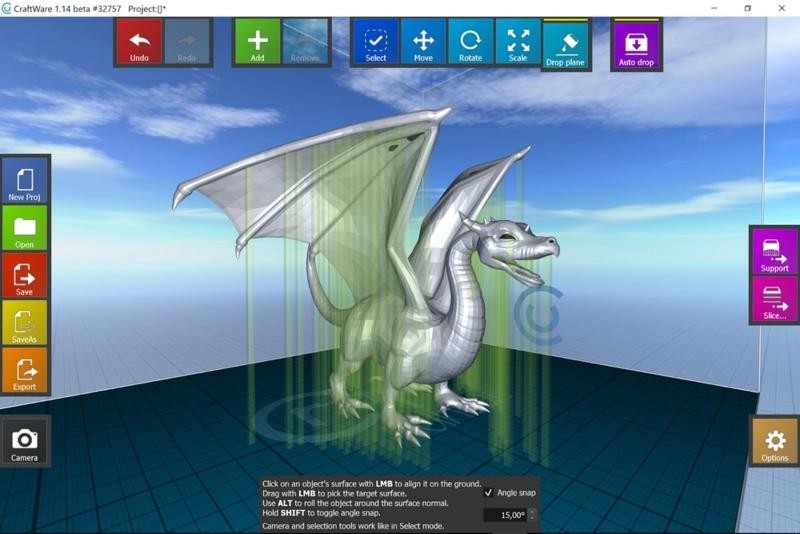Click the 15,00° angle input field
This screenshot has height=534, width=800.
(504, 515)
